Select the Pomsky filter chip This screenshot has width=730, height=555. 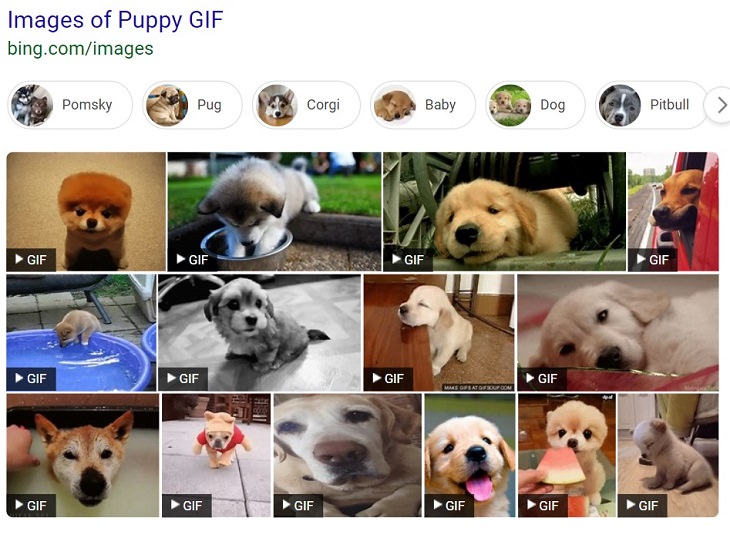point(70,105)
